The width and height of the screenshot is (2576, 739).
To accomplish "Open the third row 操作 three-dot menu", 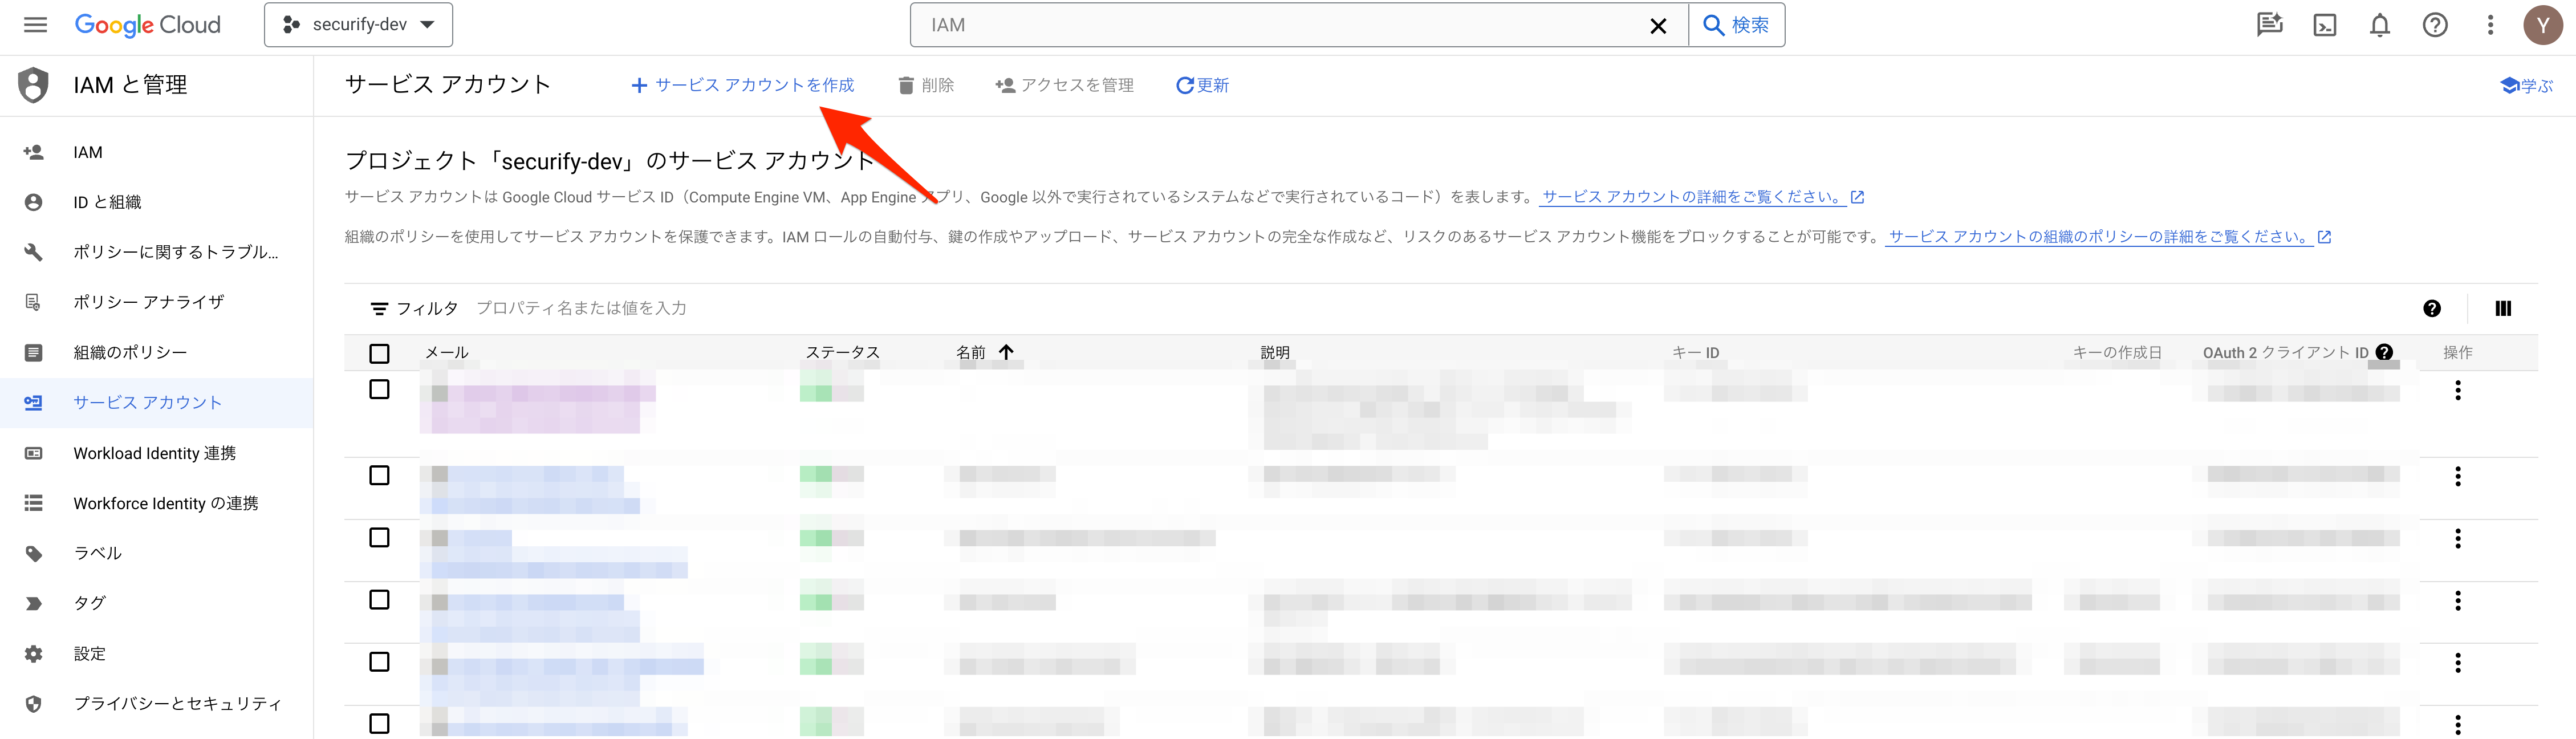I will point(2458,538).
